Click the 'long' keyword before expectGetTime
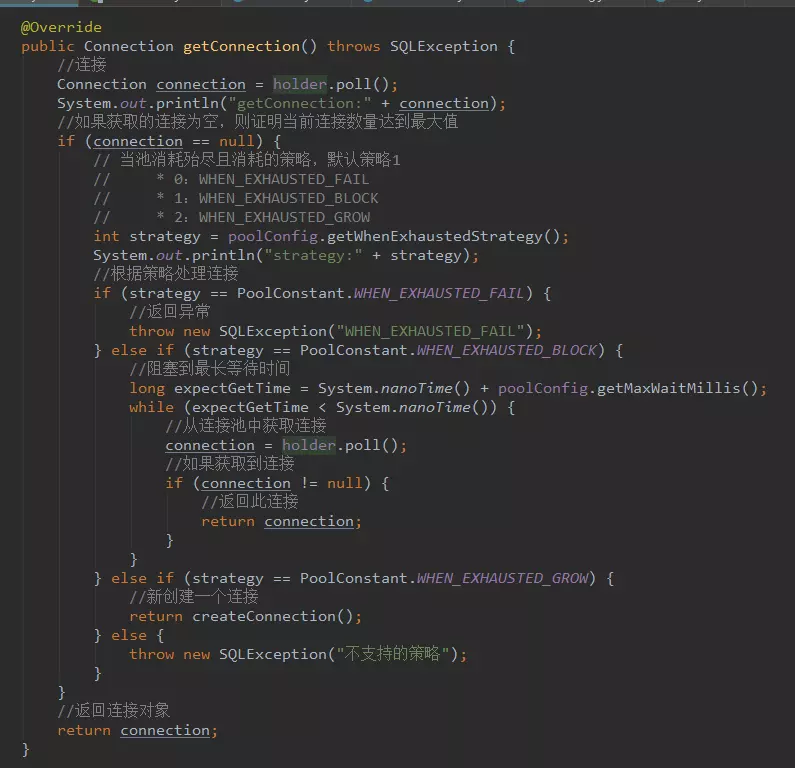 147,388
